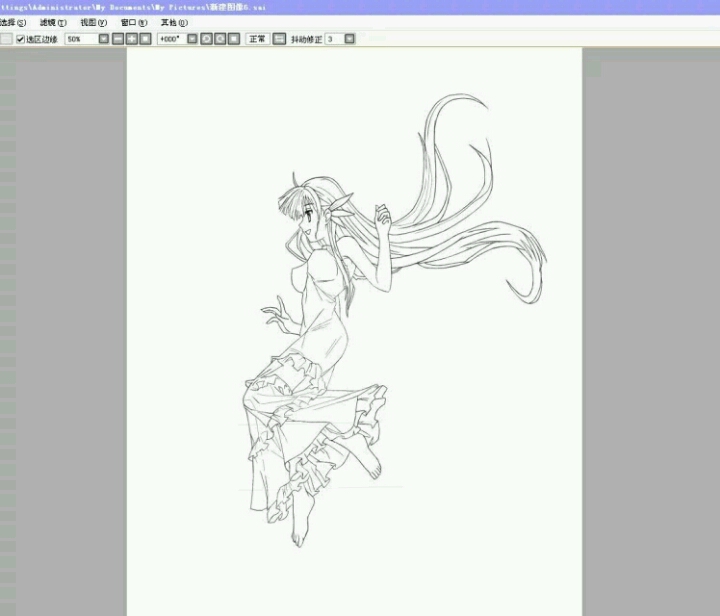Open the 窗口 menu

coord(133,22)
